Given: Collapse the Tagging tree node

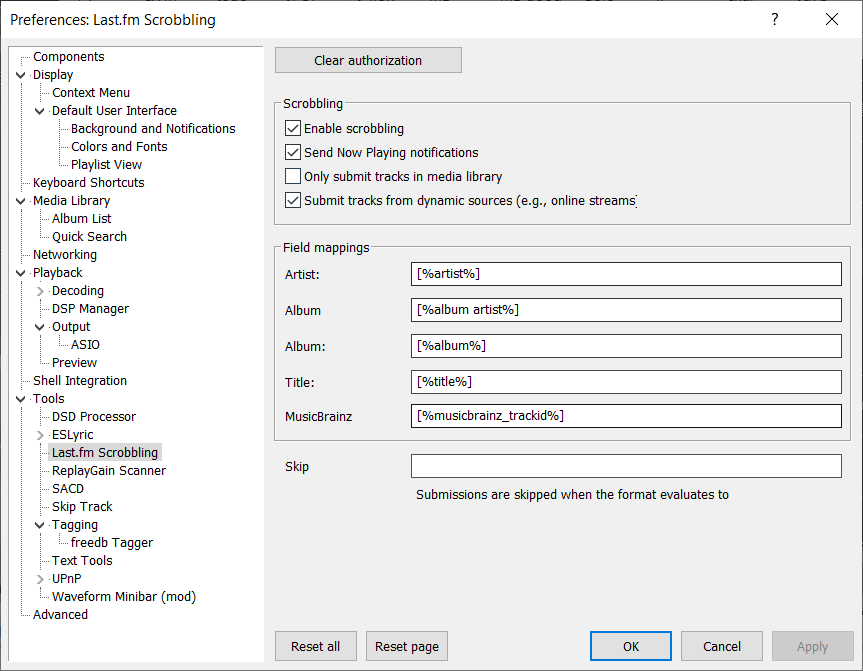Looking at the screenshot, I should coord(40,525).
